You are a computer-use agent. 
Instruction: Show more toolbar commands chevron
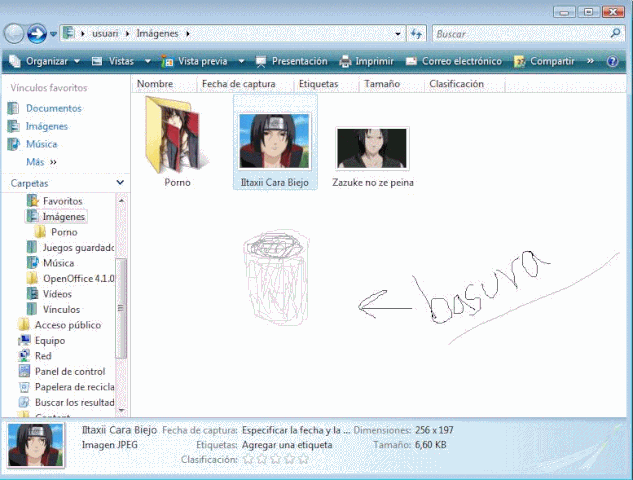591,61
